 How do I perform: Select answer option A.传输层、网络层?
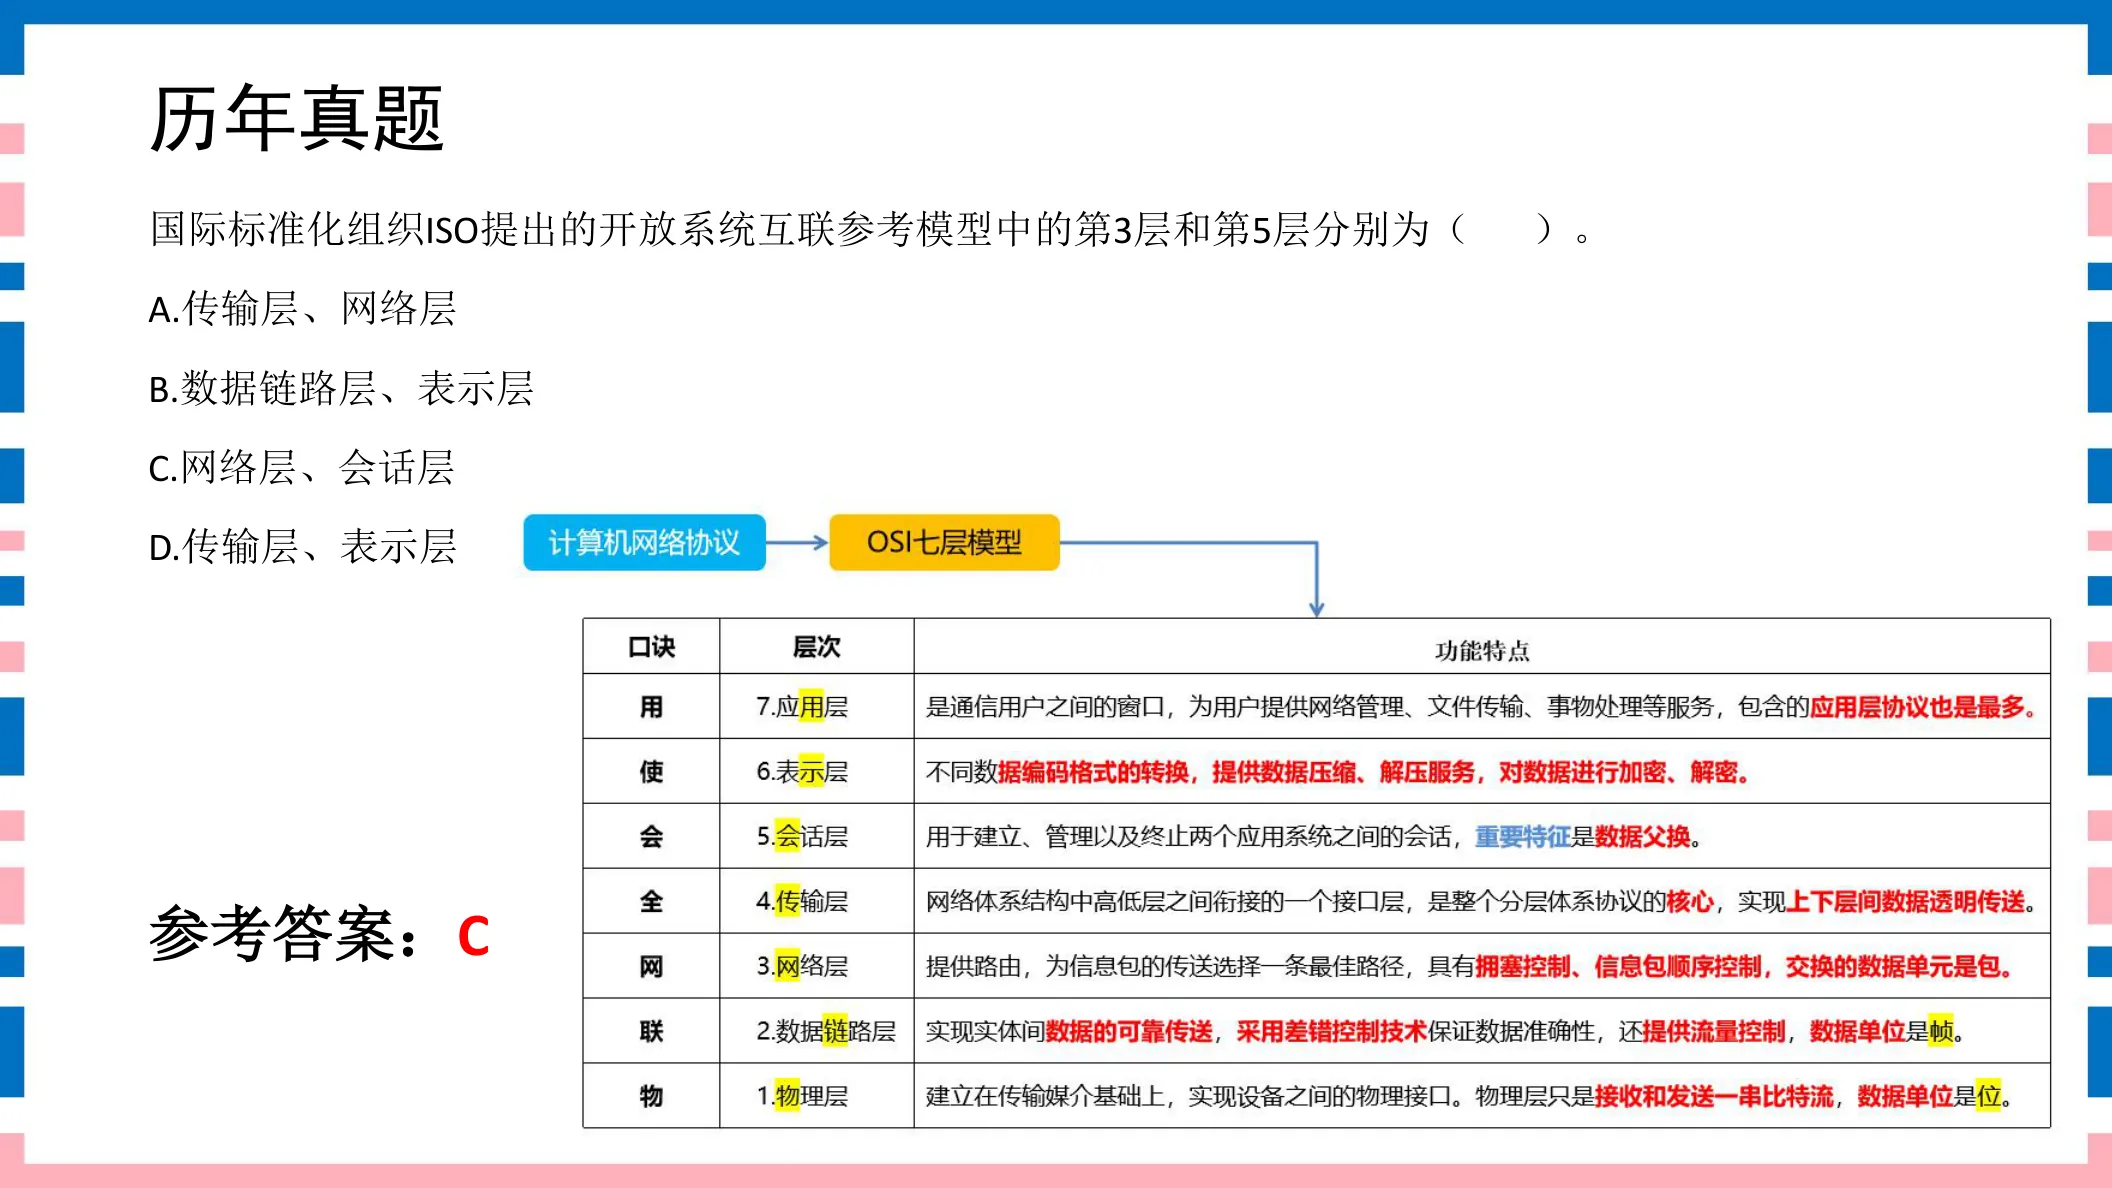(303, 309)
